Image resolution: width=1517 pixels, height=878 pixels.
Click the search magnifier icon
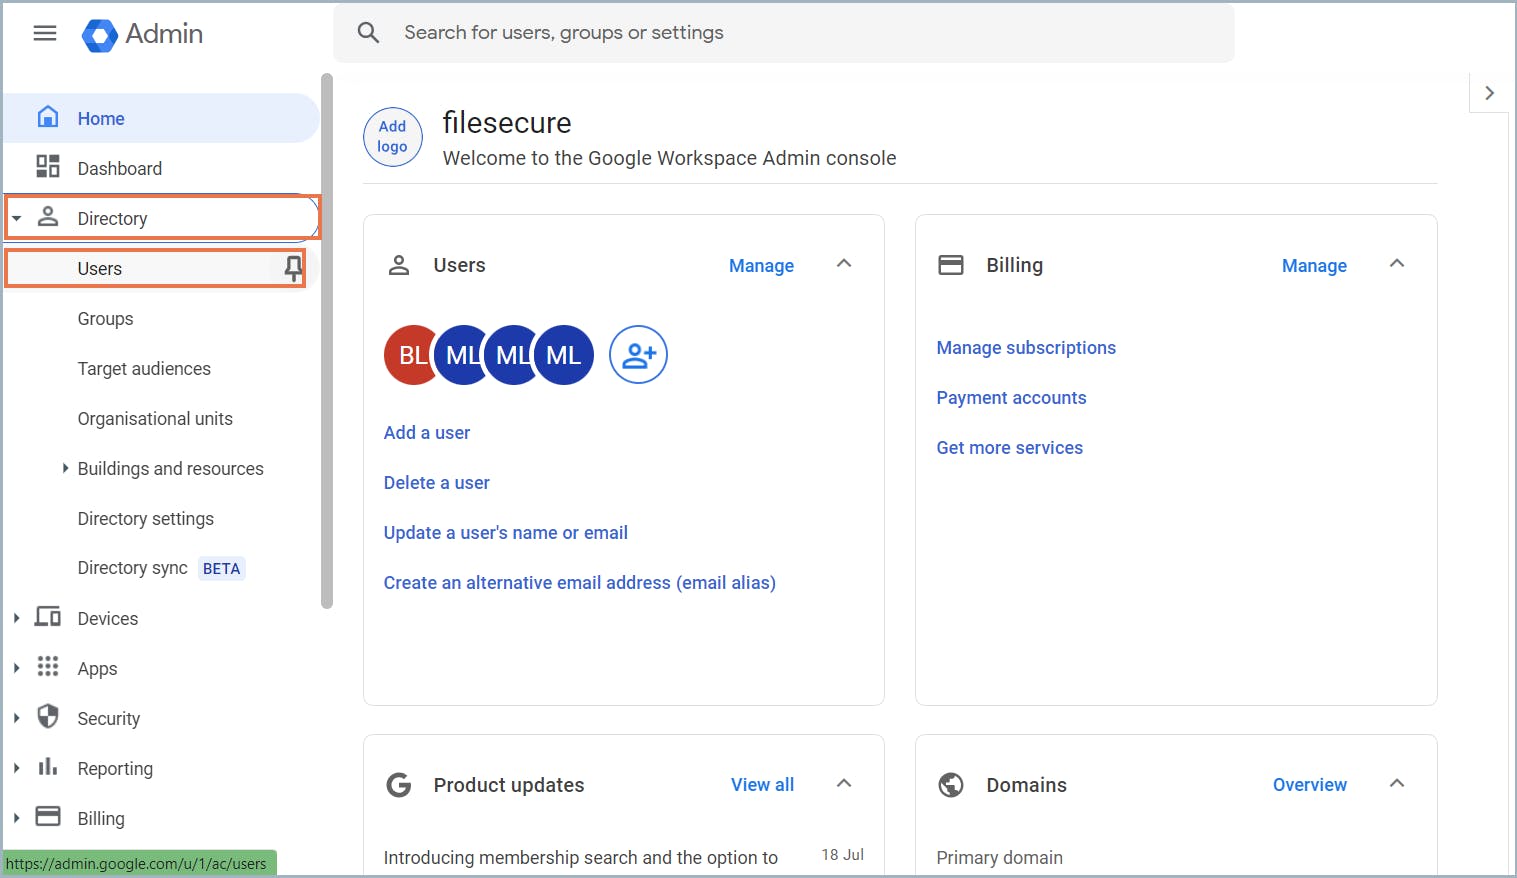coord(368,32)
